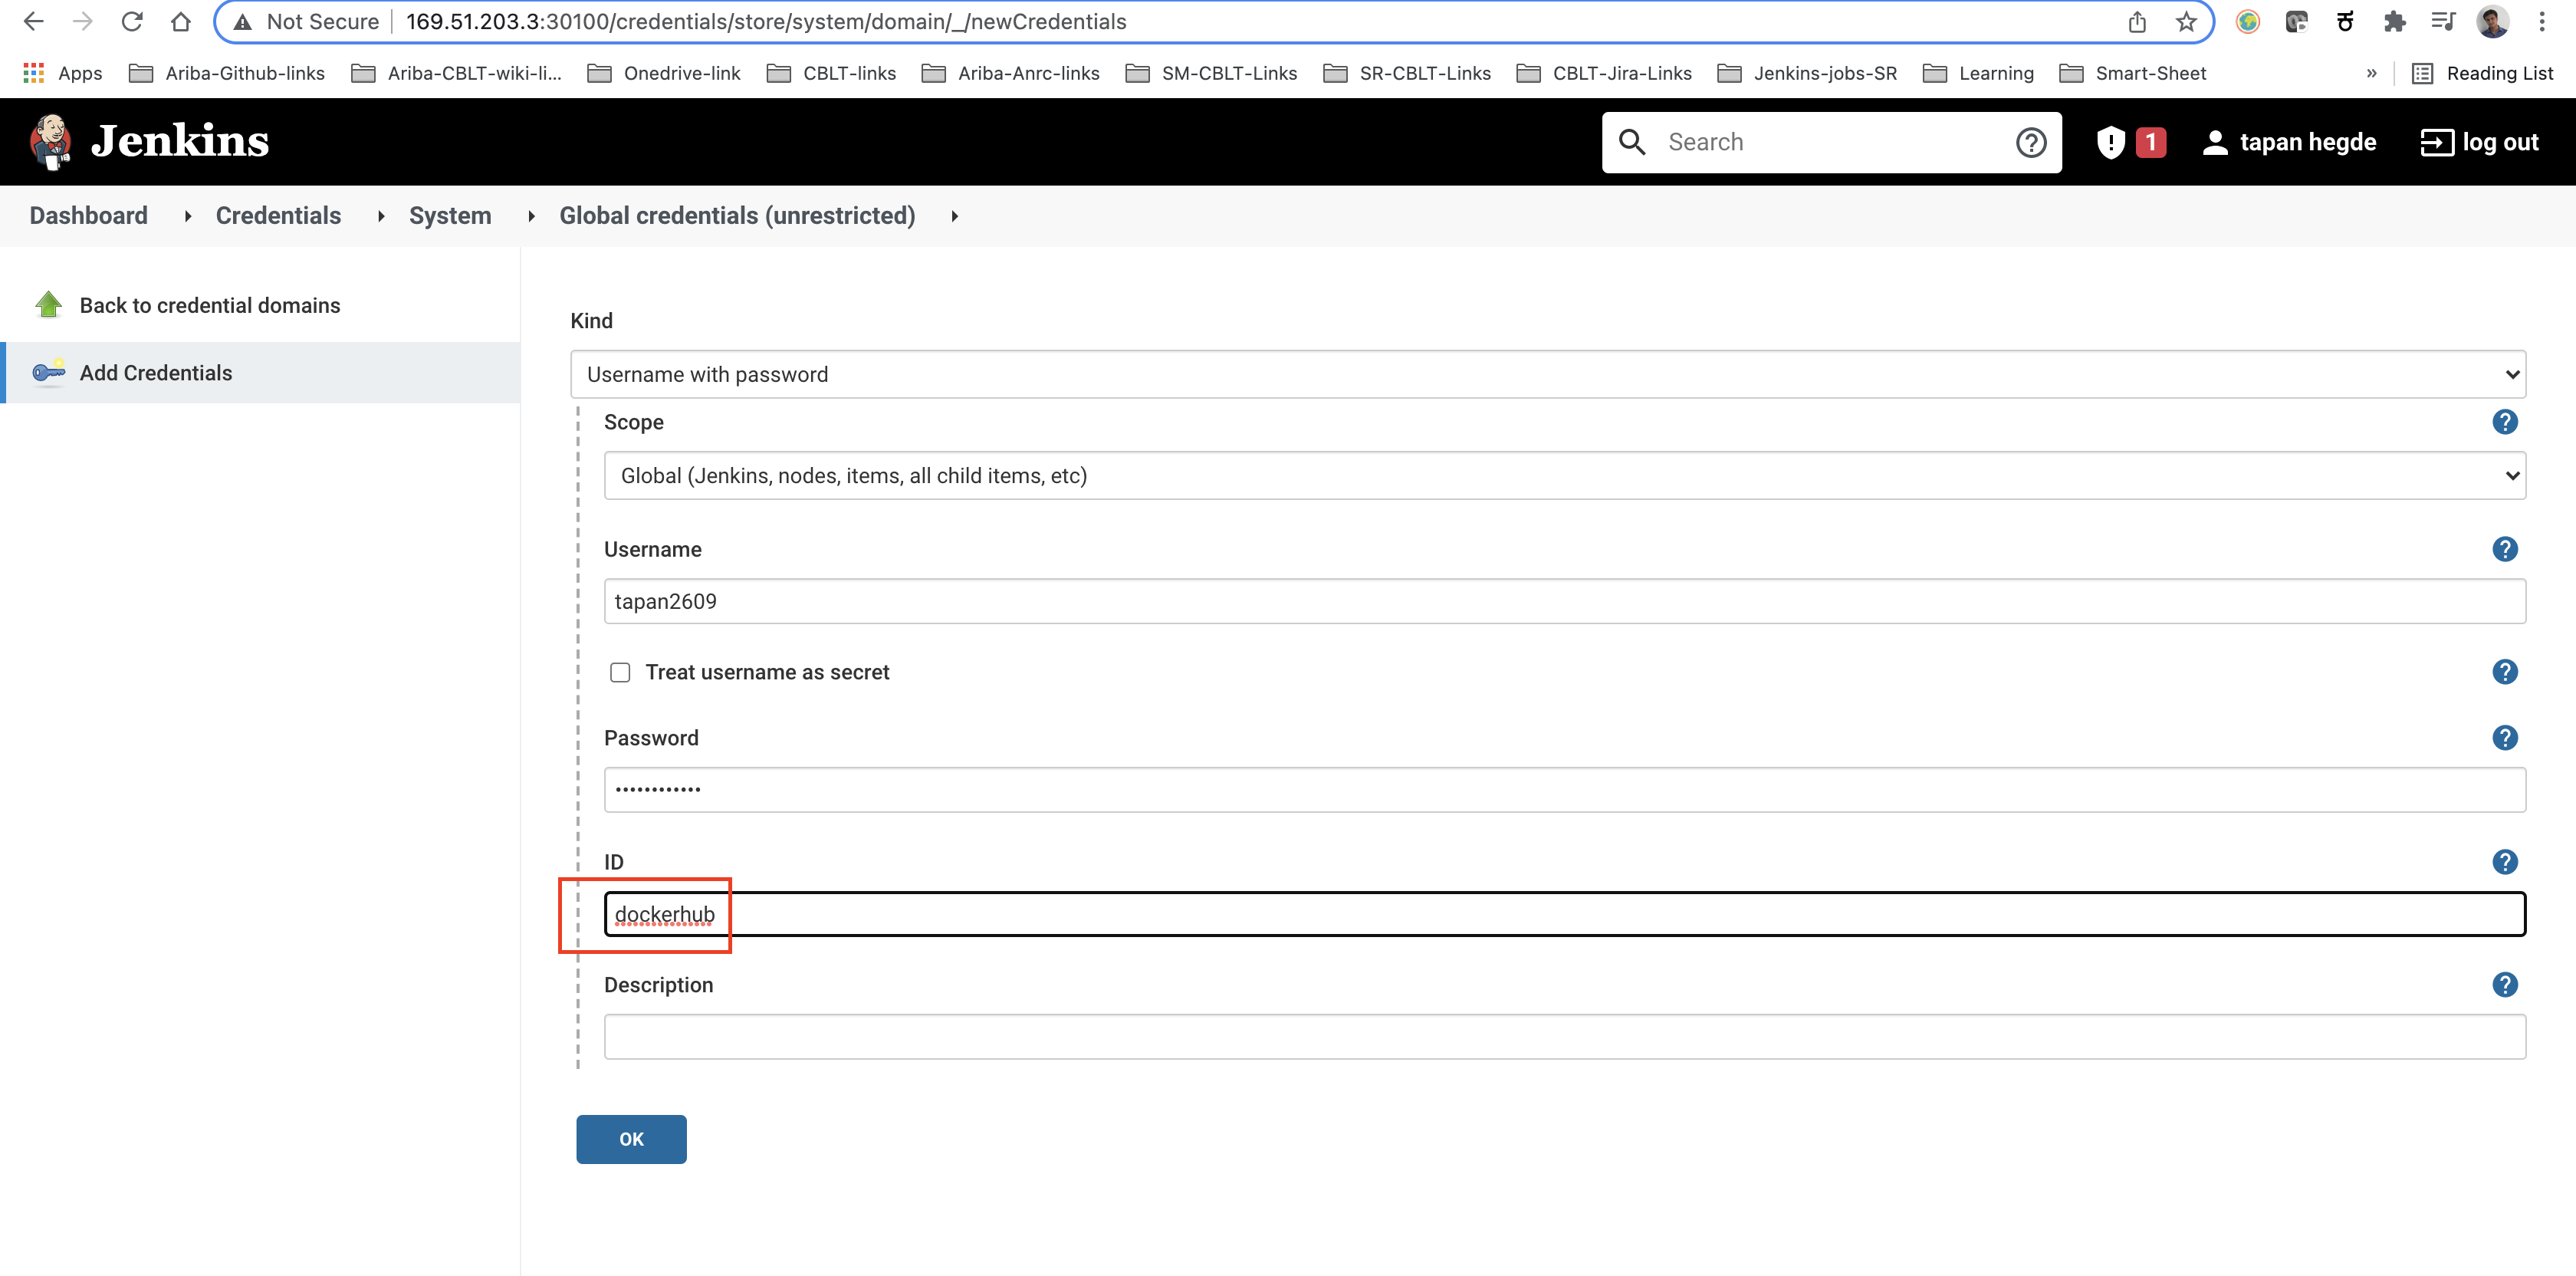
Task: Open the SM-CBLT-Links bookmark folder
Action: click(x=1210, y=73)
